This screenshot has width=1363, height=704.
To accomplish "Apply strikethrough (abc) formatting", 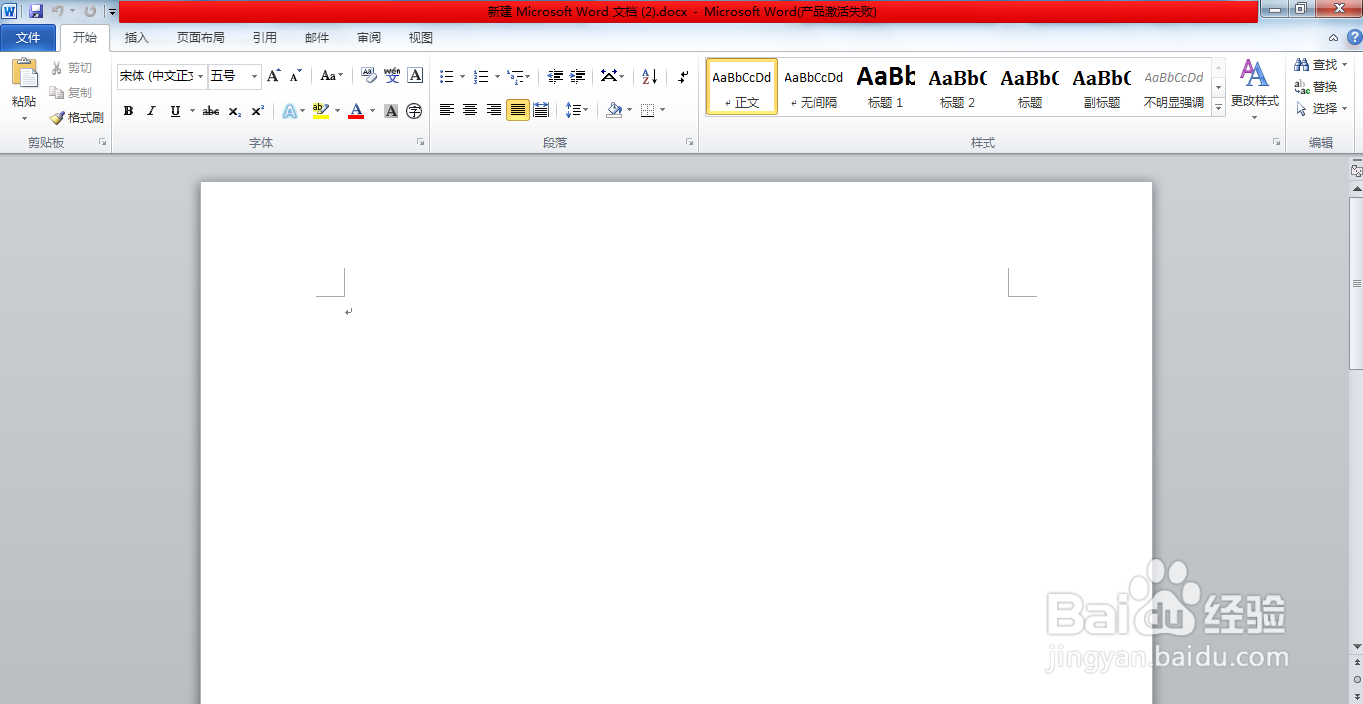I will point(211,111).
